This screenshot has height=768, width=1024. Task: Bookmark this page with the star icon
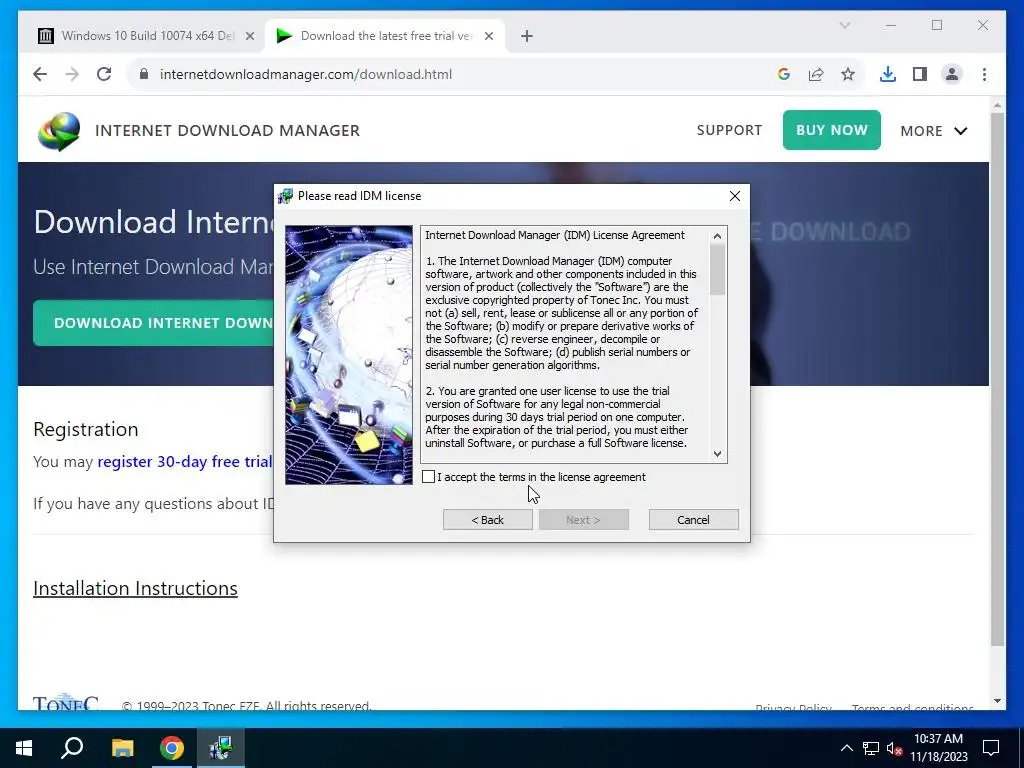pos(848,74)
